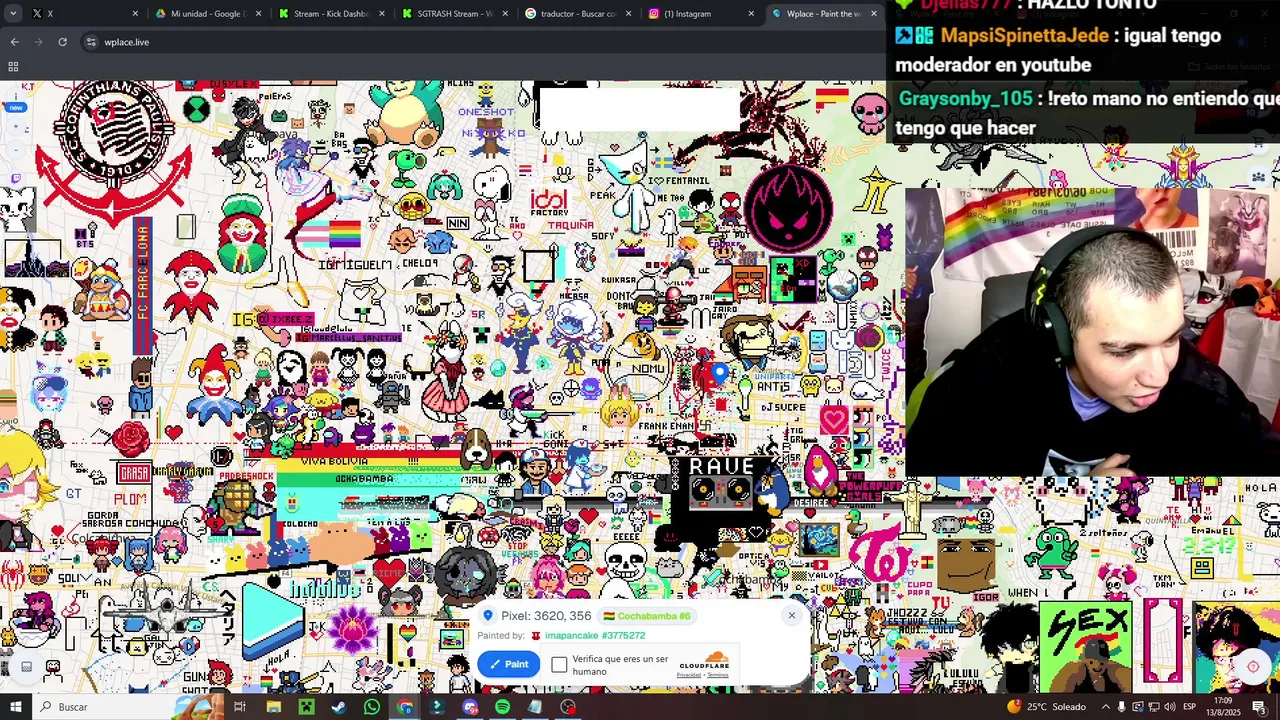This screenshot has height=720, width=1280.
Task: Reload the wplace.live page
Action: [62, 42]
